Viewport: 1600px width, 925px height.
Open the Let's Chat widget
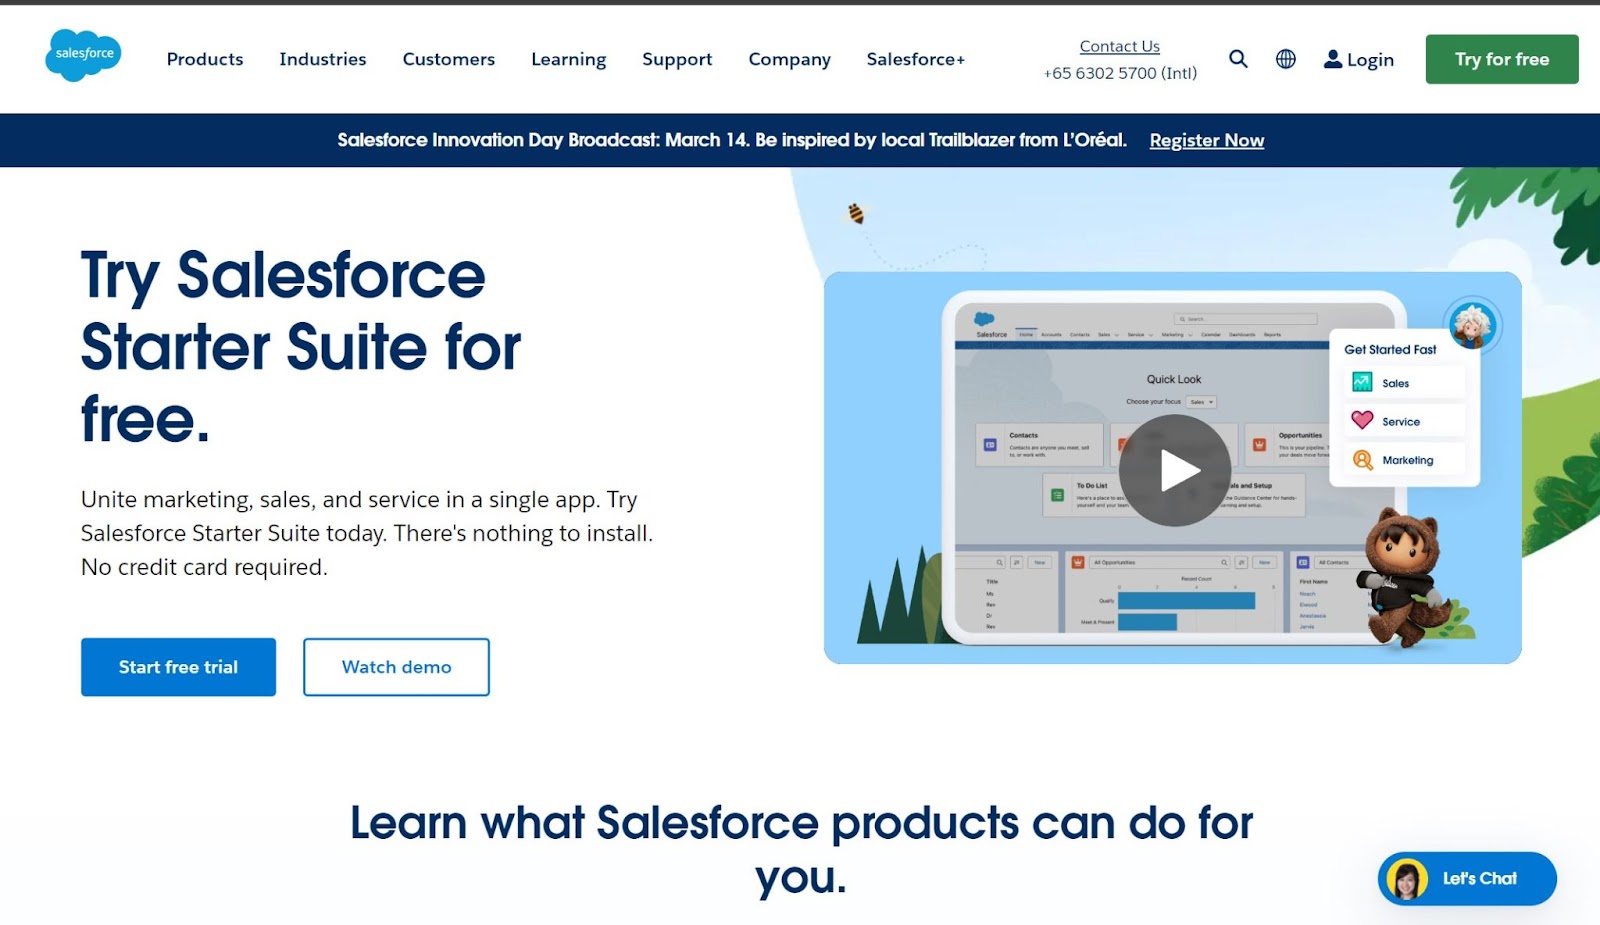click(1467, 879)
